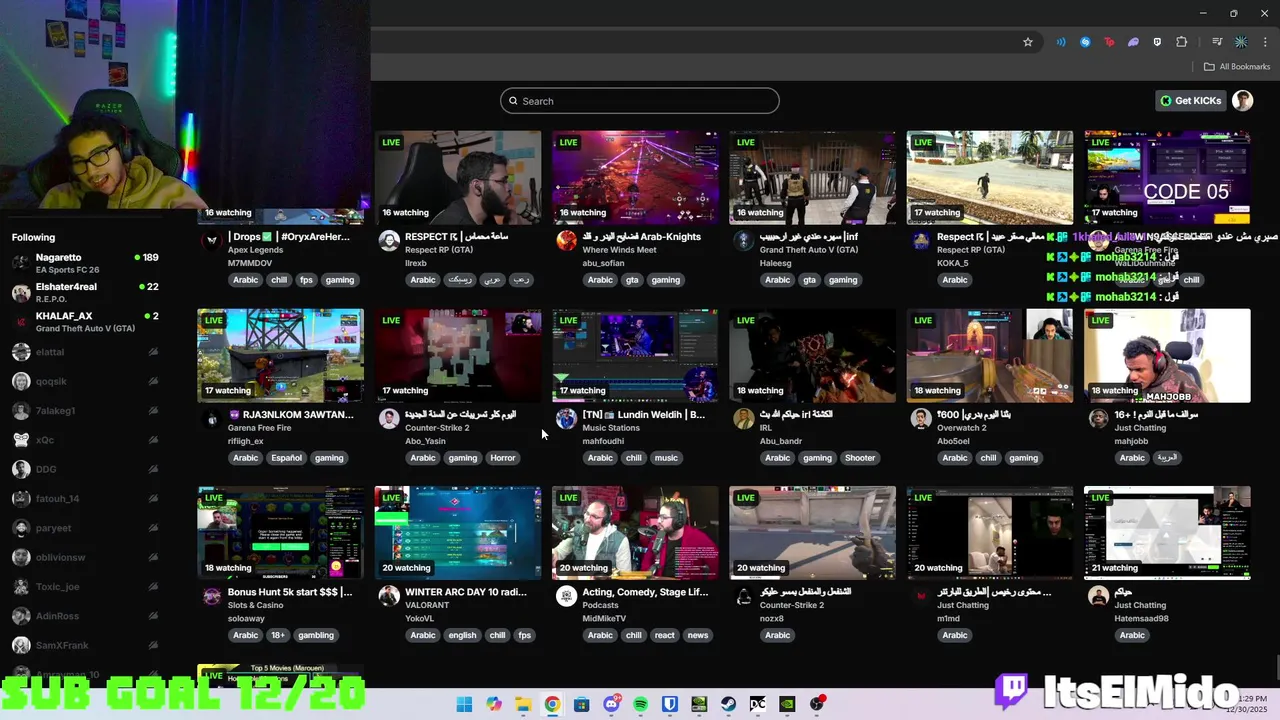Open the Arab-Knights stream thumbnail

click(x=635, y=177)
